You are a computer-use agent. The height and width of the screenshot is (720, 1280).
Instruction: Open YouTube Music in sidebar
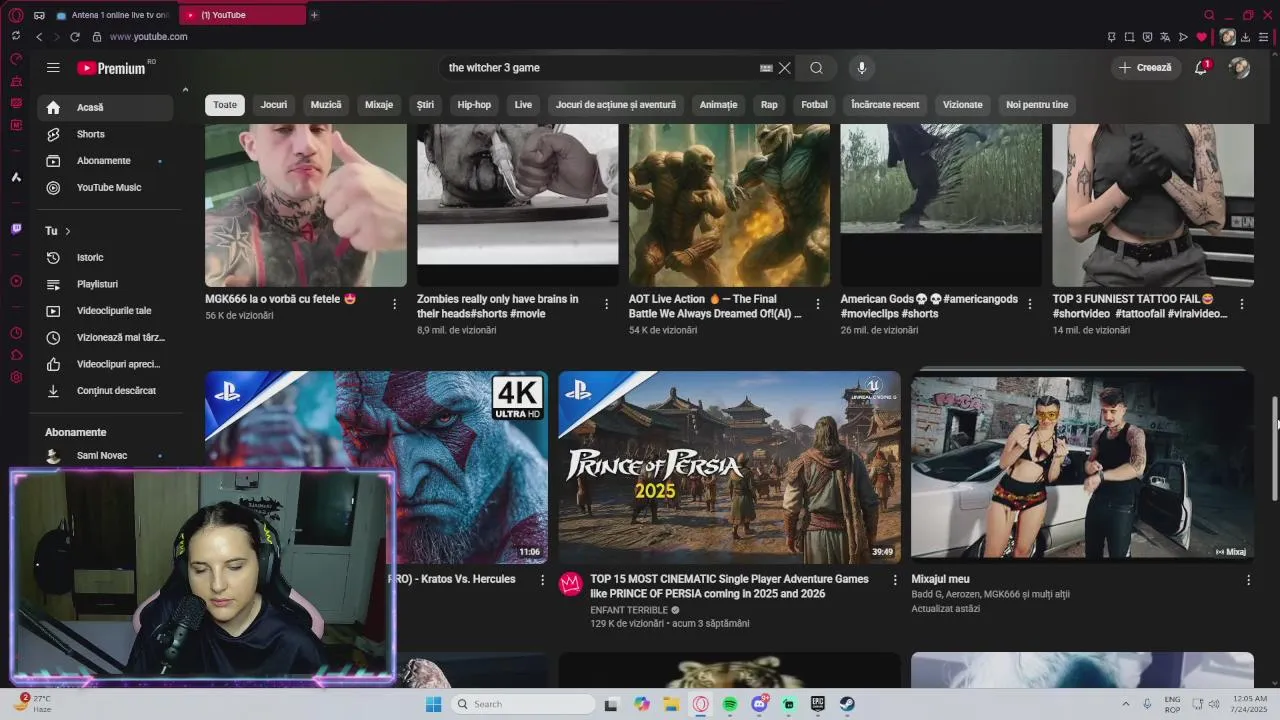tap(105, 188)
